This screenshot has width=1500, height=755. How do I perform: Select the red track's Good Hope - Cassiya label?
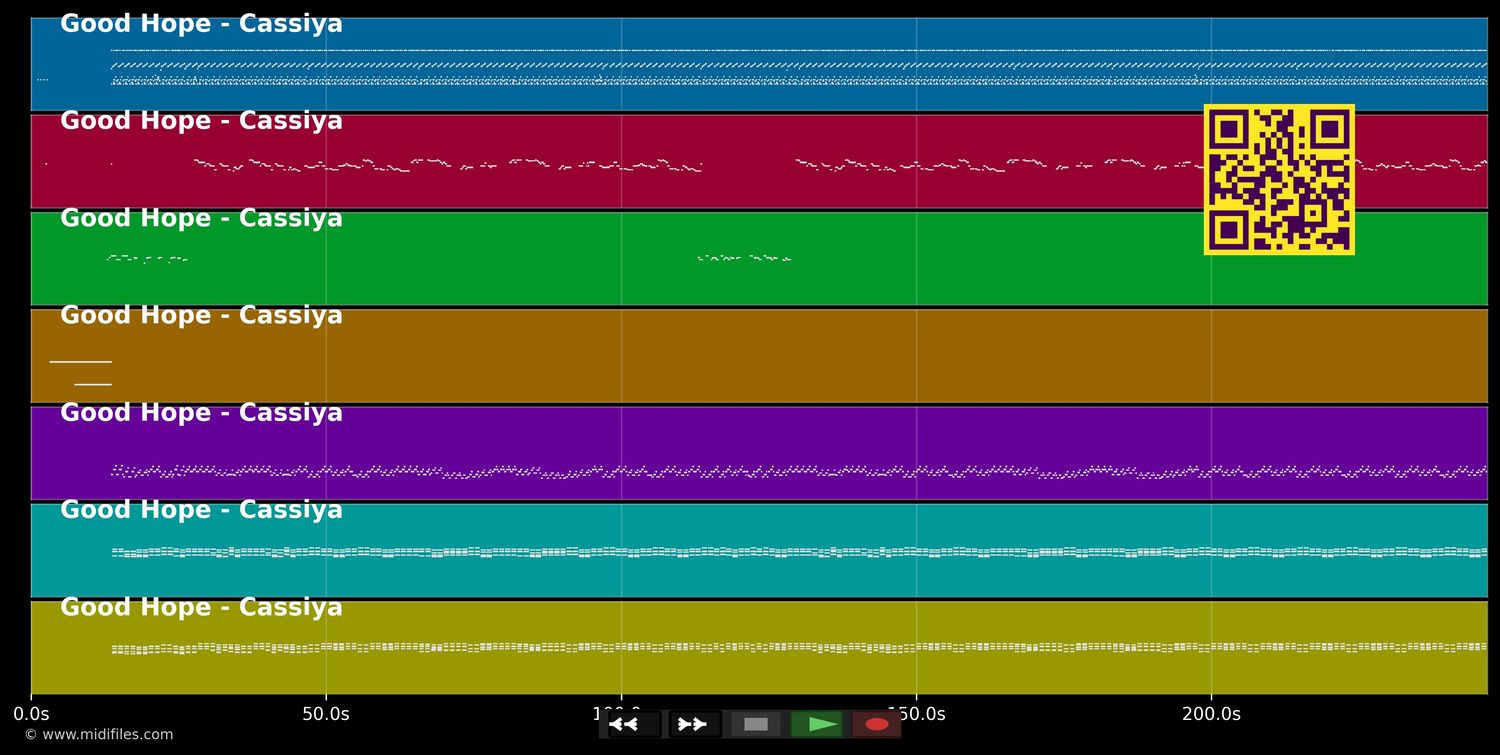[x=201, y=121]
